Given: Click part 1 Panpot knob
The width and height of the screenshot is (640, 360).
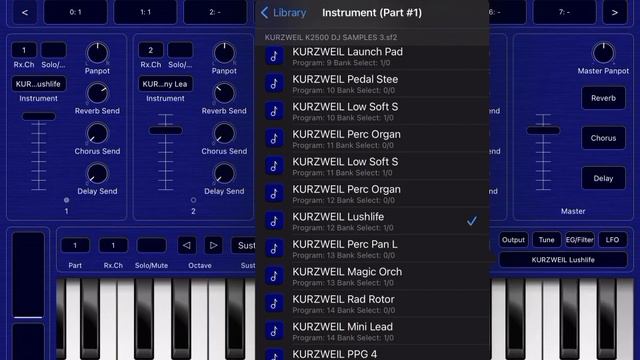Looking at the screenshot, I should [97, 53].
